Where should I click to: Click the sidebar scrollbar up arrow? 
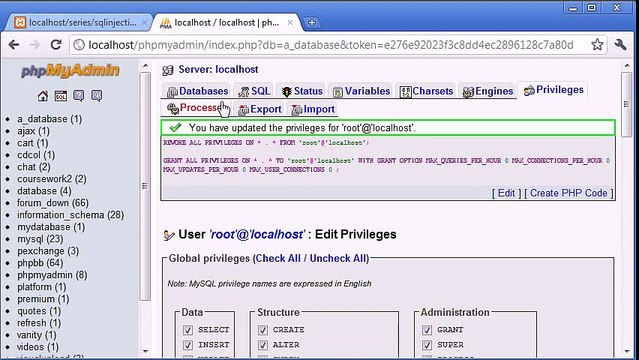coord(145,66)
